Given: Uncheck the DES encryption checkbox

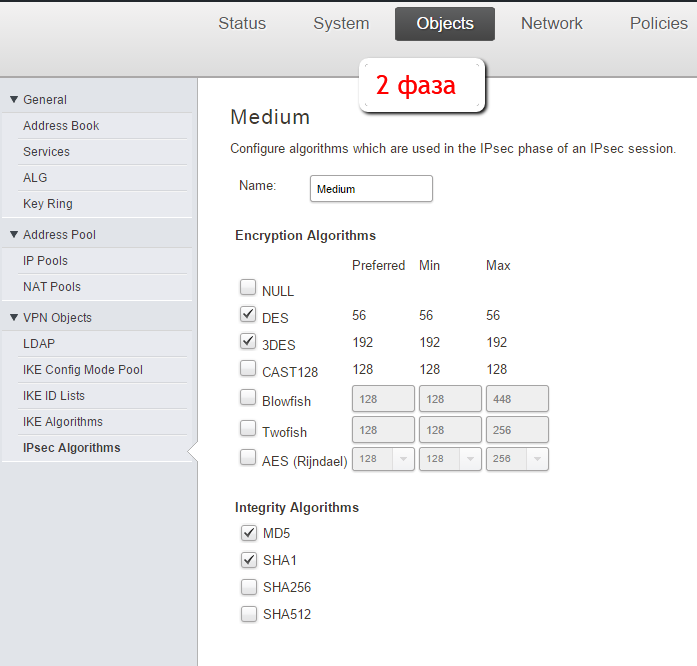Looking at the screenshot, I should point(248,315).
